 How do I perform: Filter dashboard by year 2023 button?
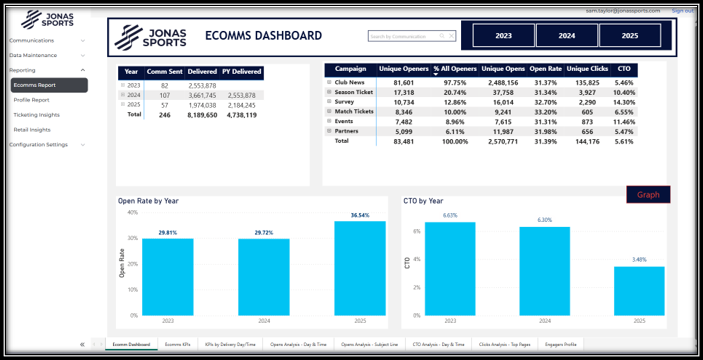coord(503,36)
